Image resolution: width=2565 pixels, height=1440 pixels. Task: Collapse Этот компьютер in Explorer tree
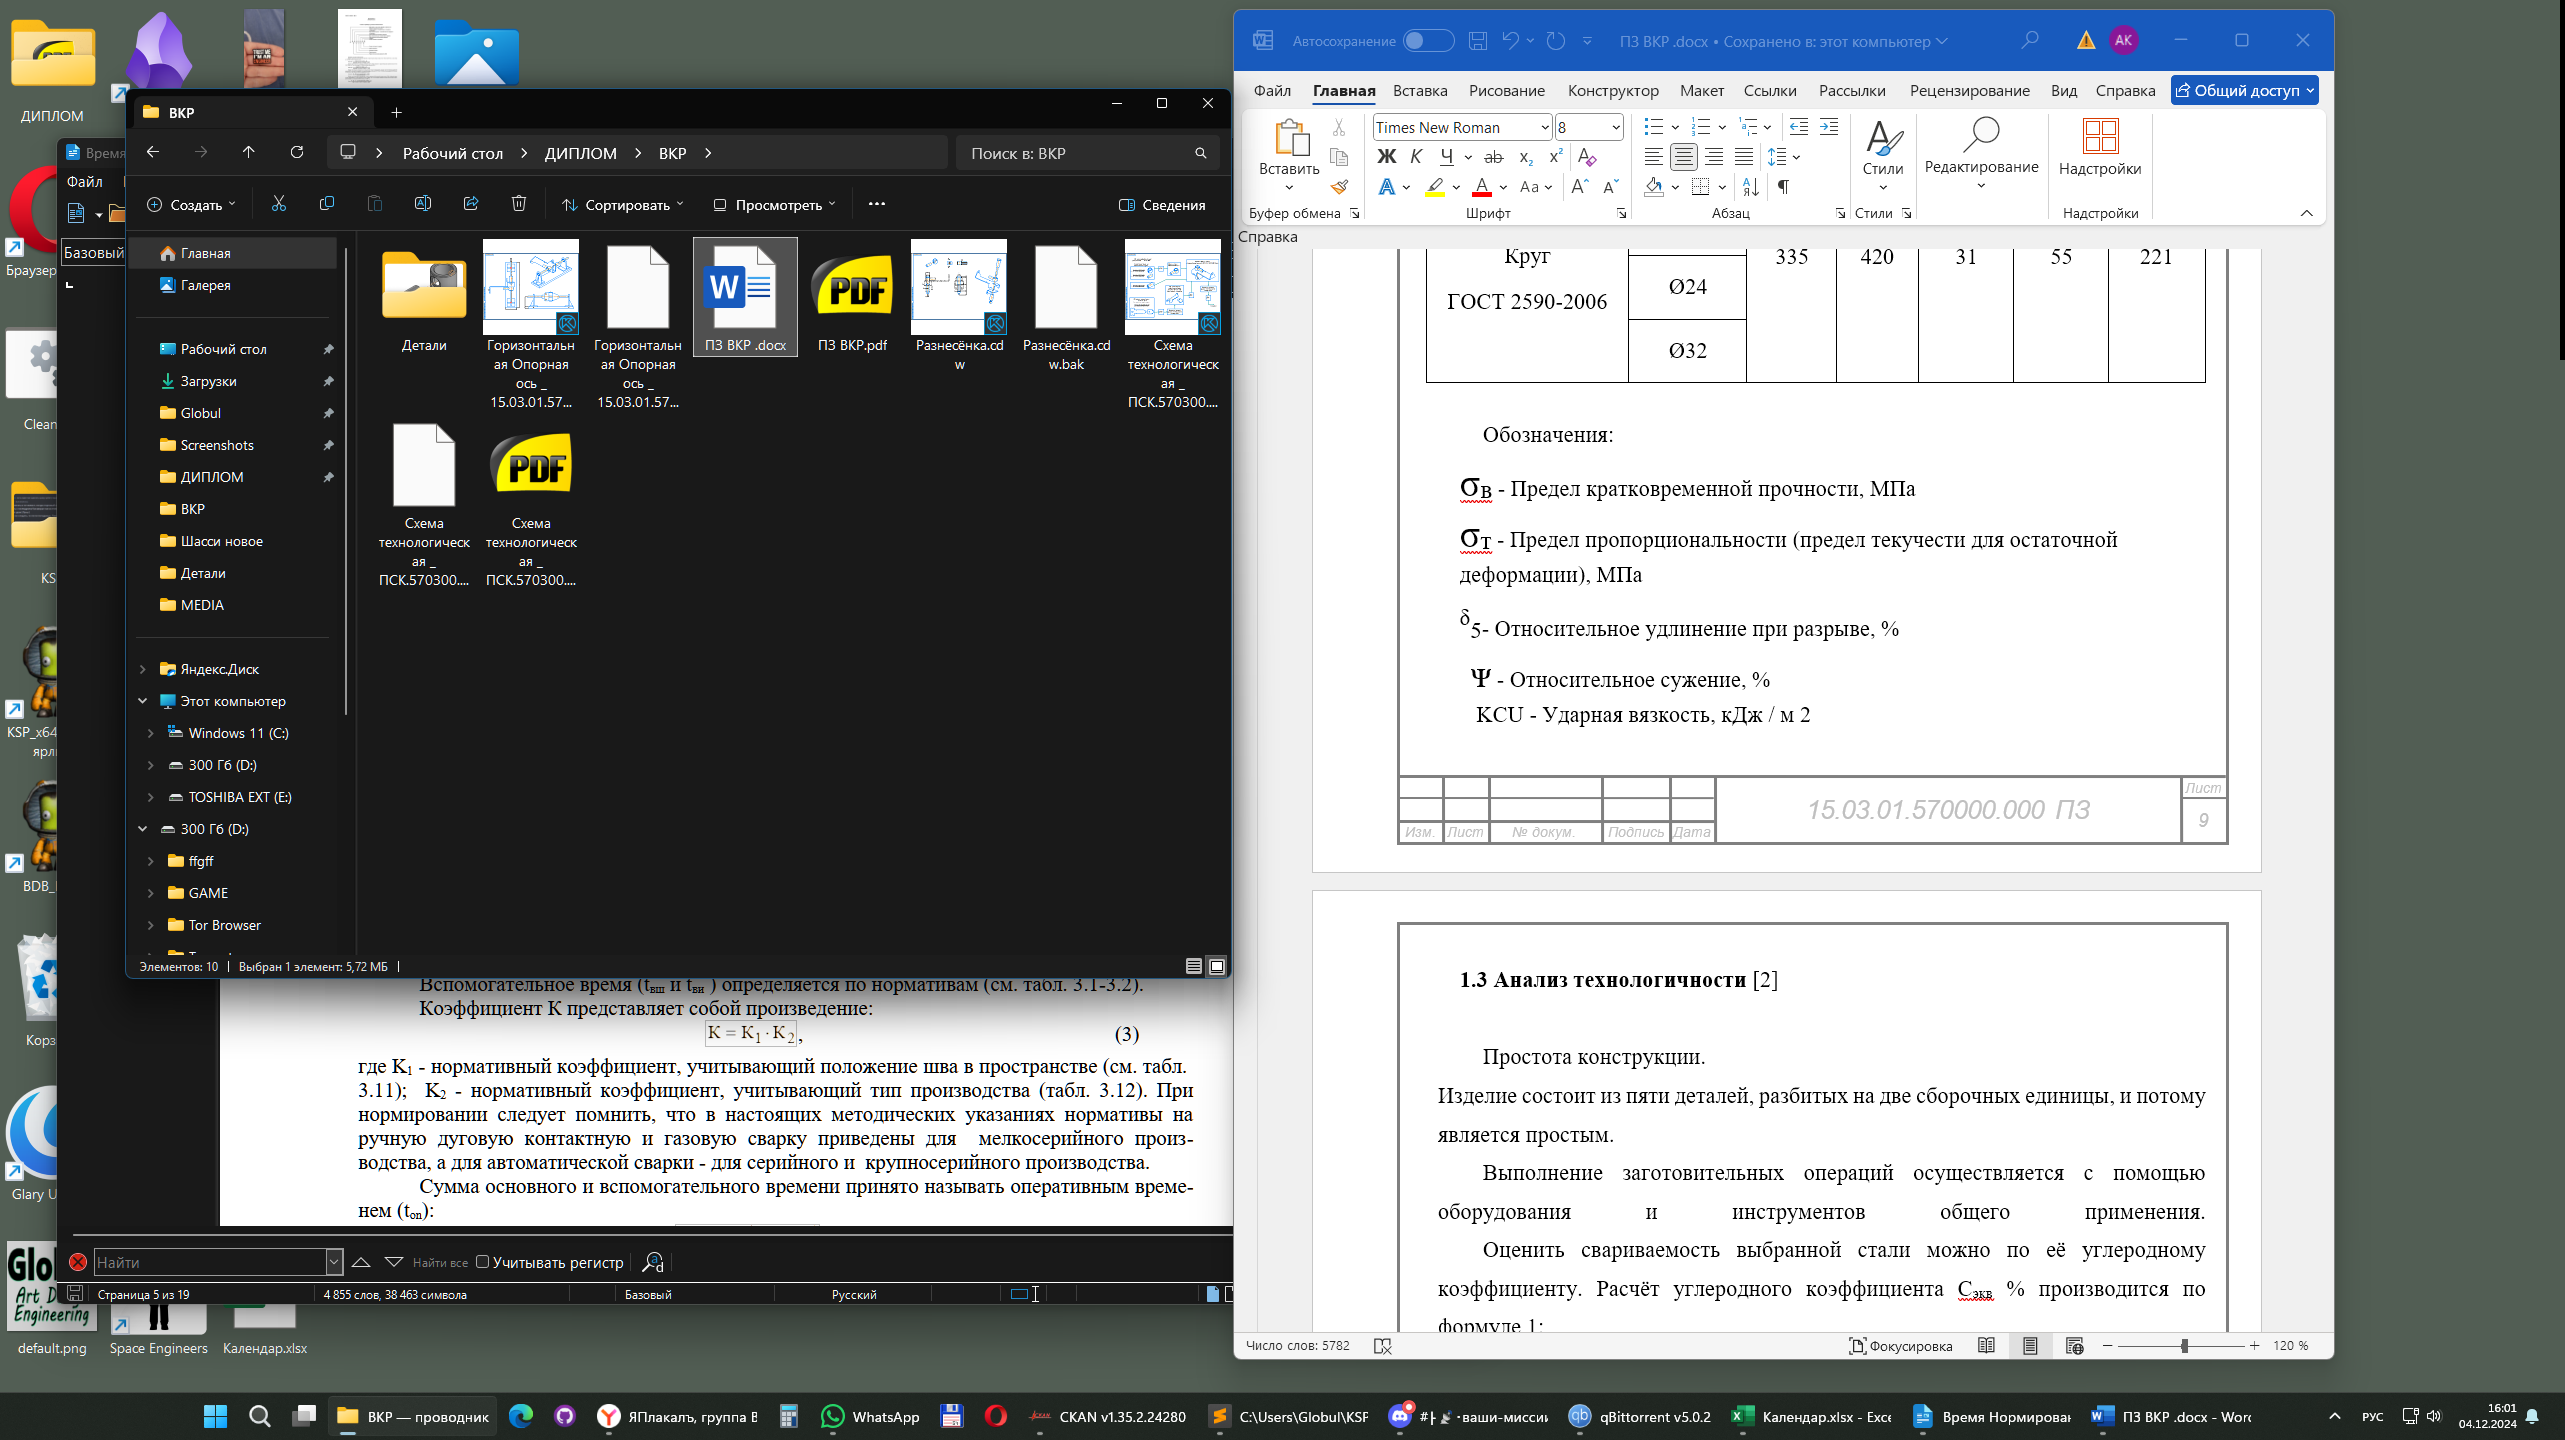(143, 701)
